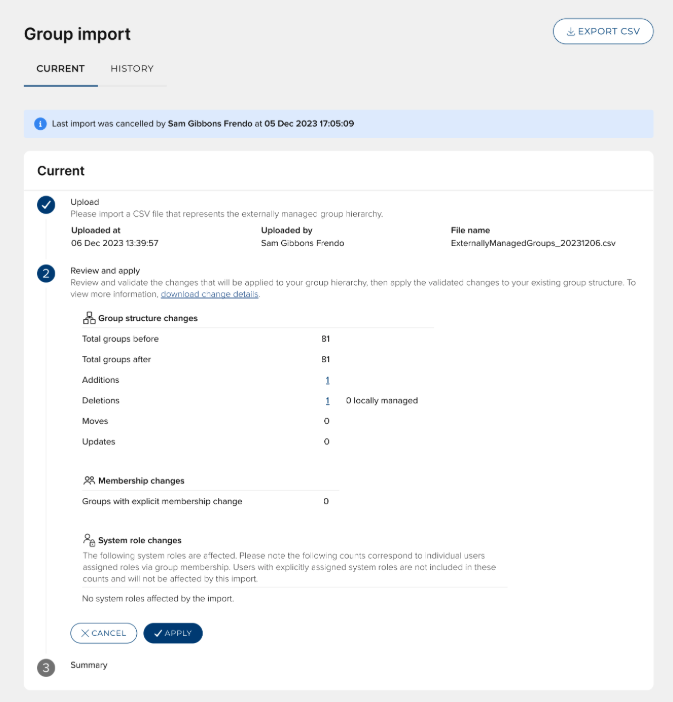Click the Upload step title

point(84,202)
